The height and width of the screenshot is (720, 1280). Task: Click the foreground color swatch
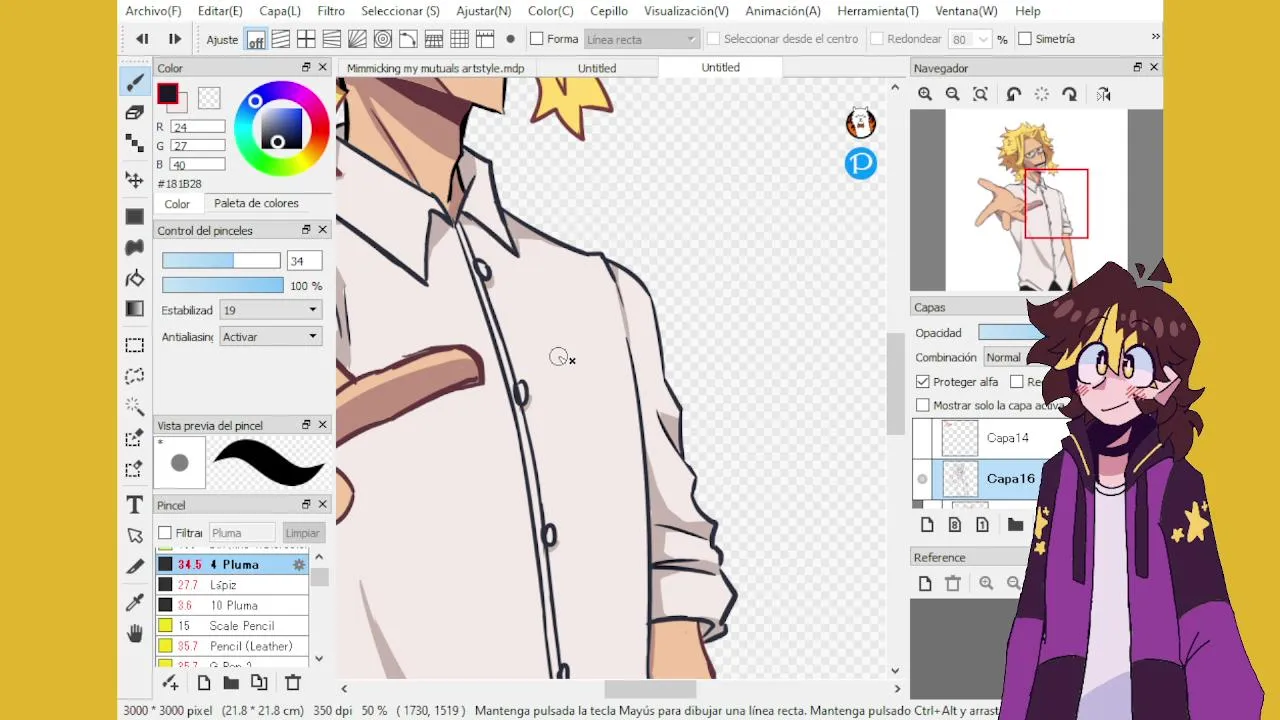[x=167, y=94]
